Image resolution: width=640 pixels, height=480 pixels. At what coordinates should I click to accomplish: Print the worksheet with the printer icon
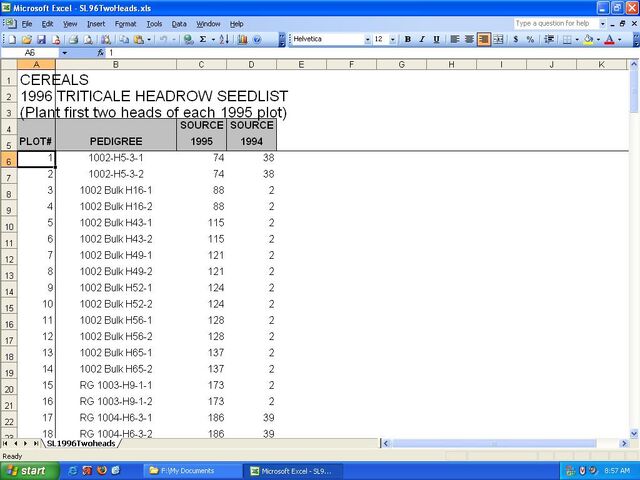pyautogui.click(x=73, y=39)
